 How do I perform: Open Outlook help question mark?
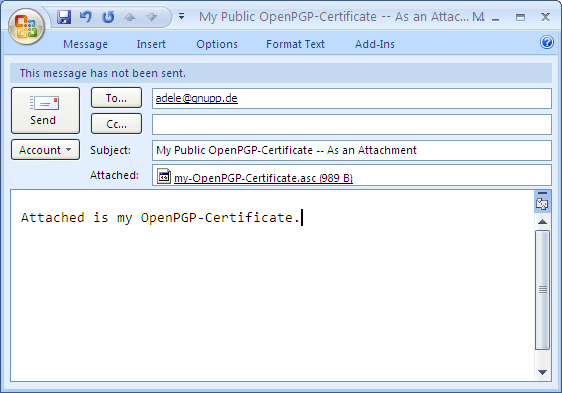(547, 42)
